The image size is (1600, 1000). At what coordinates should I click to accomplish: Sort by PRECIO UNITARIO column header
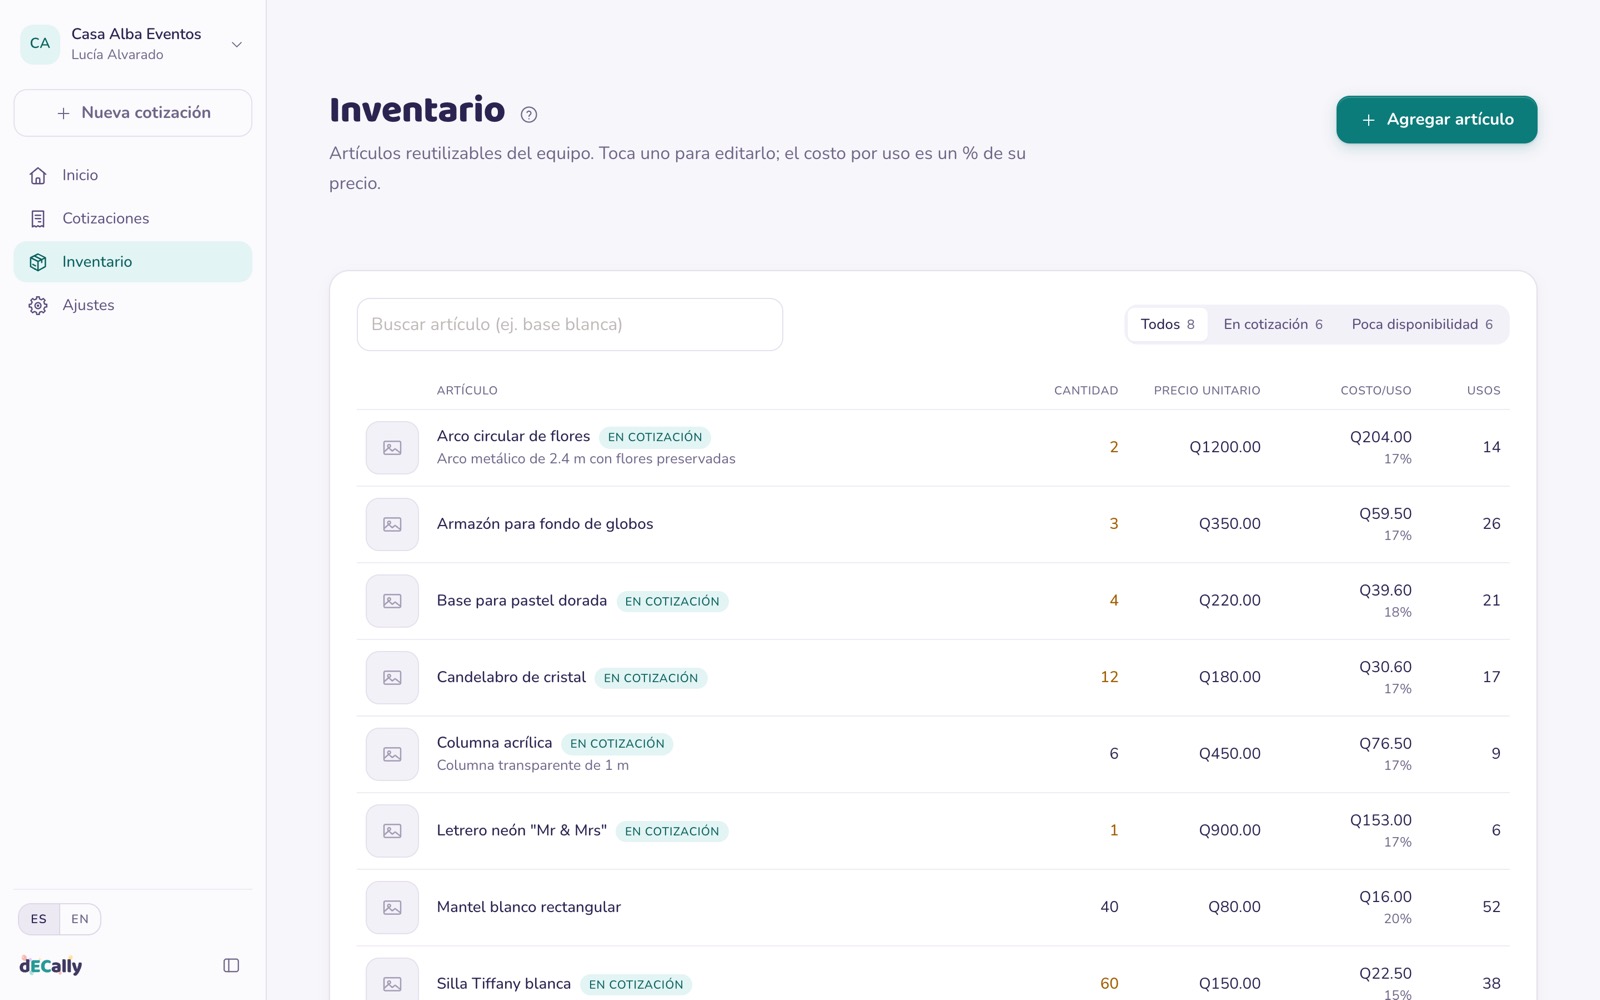click(1207, 391)
